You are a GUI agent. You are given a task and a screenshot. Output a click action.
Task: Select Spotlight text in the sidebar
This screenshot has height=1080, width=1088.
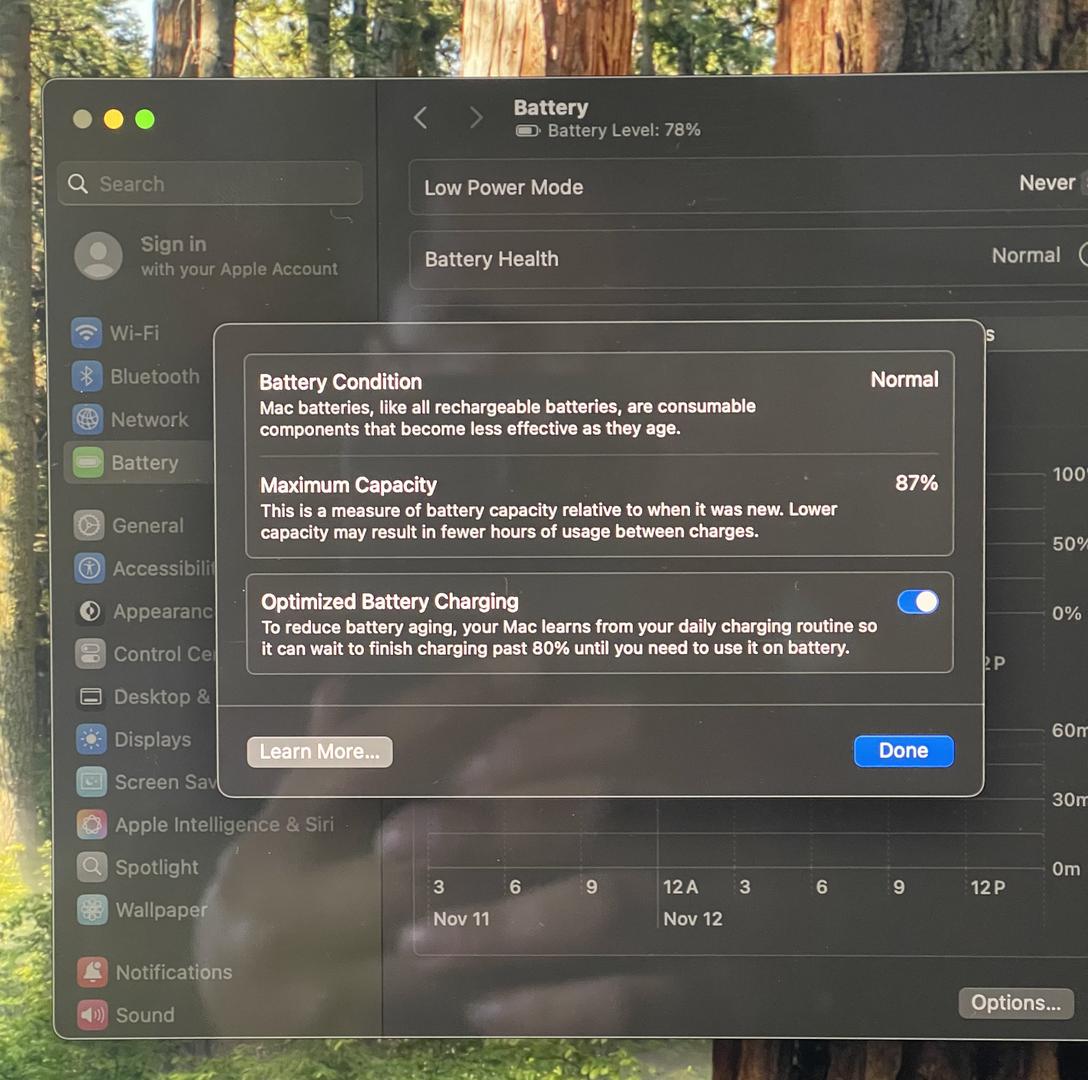click(x=157, y=868)
